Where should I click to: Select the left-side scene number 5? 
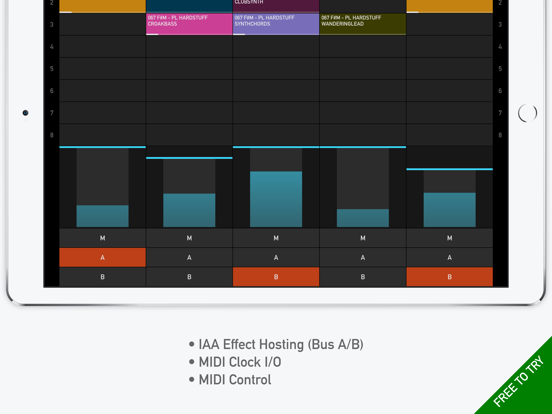(52, 69)
